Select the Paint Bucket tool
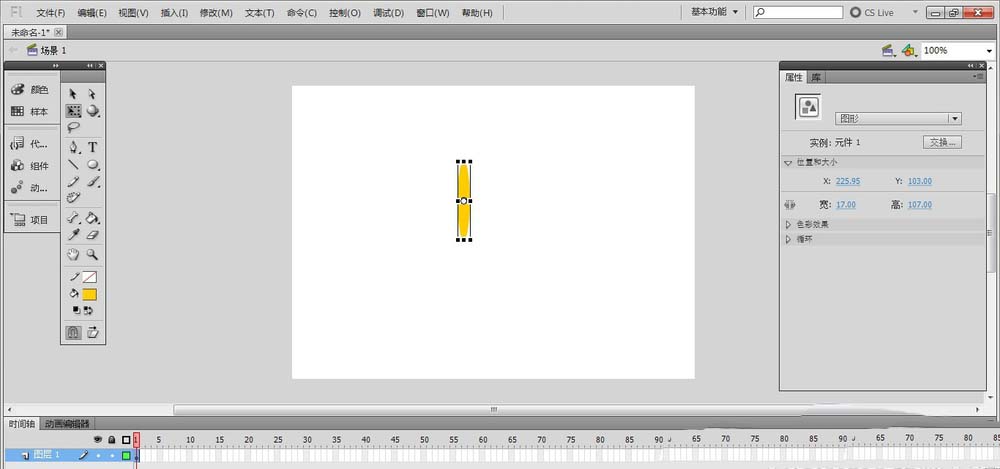 (x=92, y=218)
